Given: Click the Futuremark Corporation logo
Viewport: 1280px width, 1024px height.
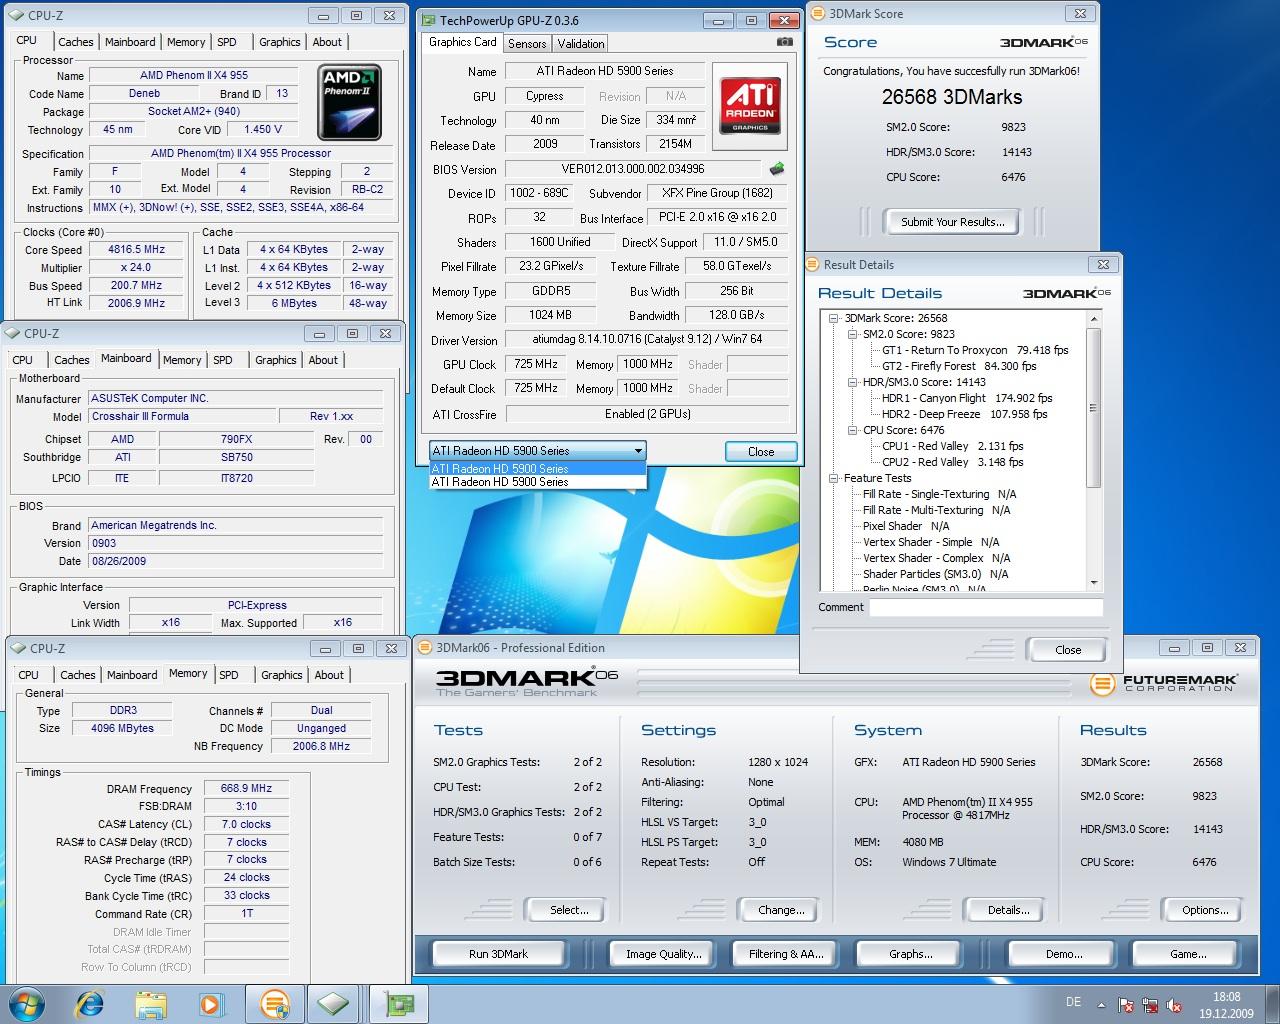Looking at the screenshot, I should [x=1164, y=684].
